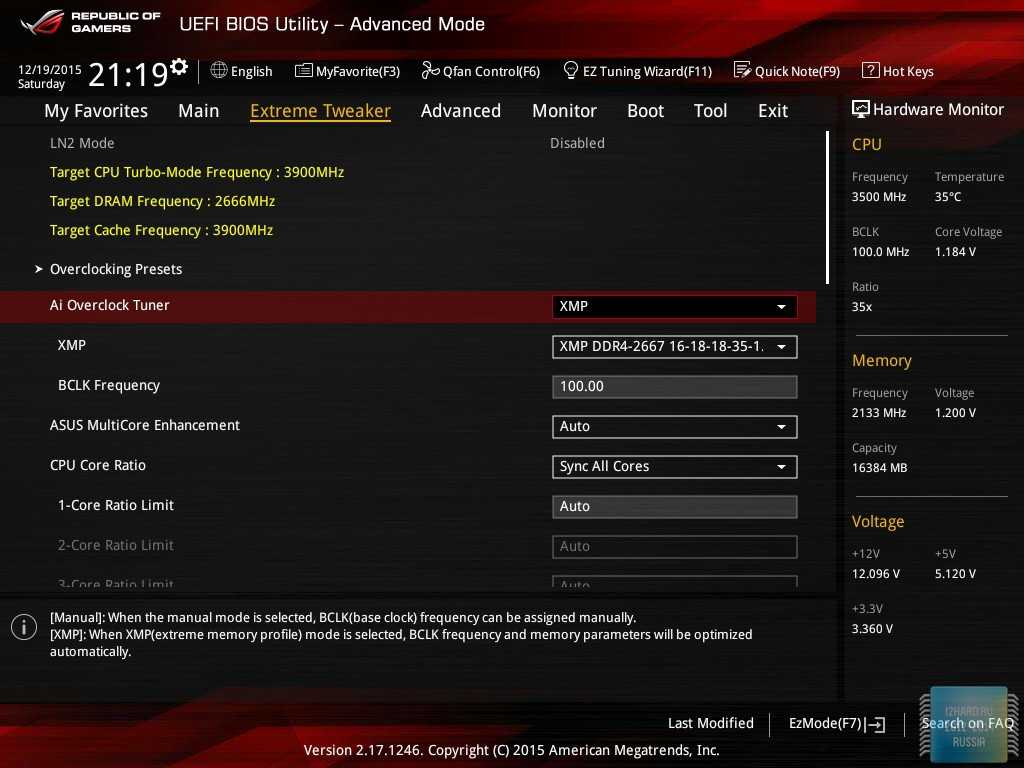Click the BCLK Frequency input field
The width and height of the screenshot is (1024, 768).
674,386
